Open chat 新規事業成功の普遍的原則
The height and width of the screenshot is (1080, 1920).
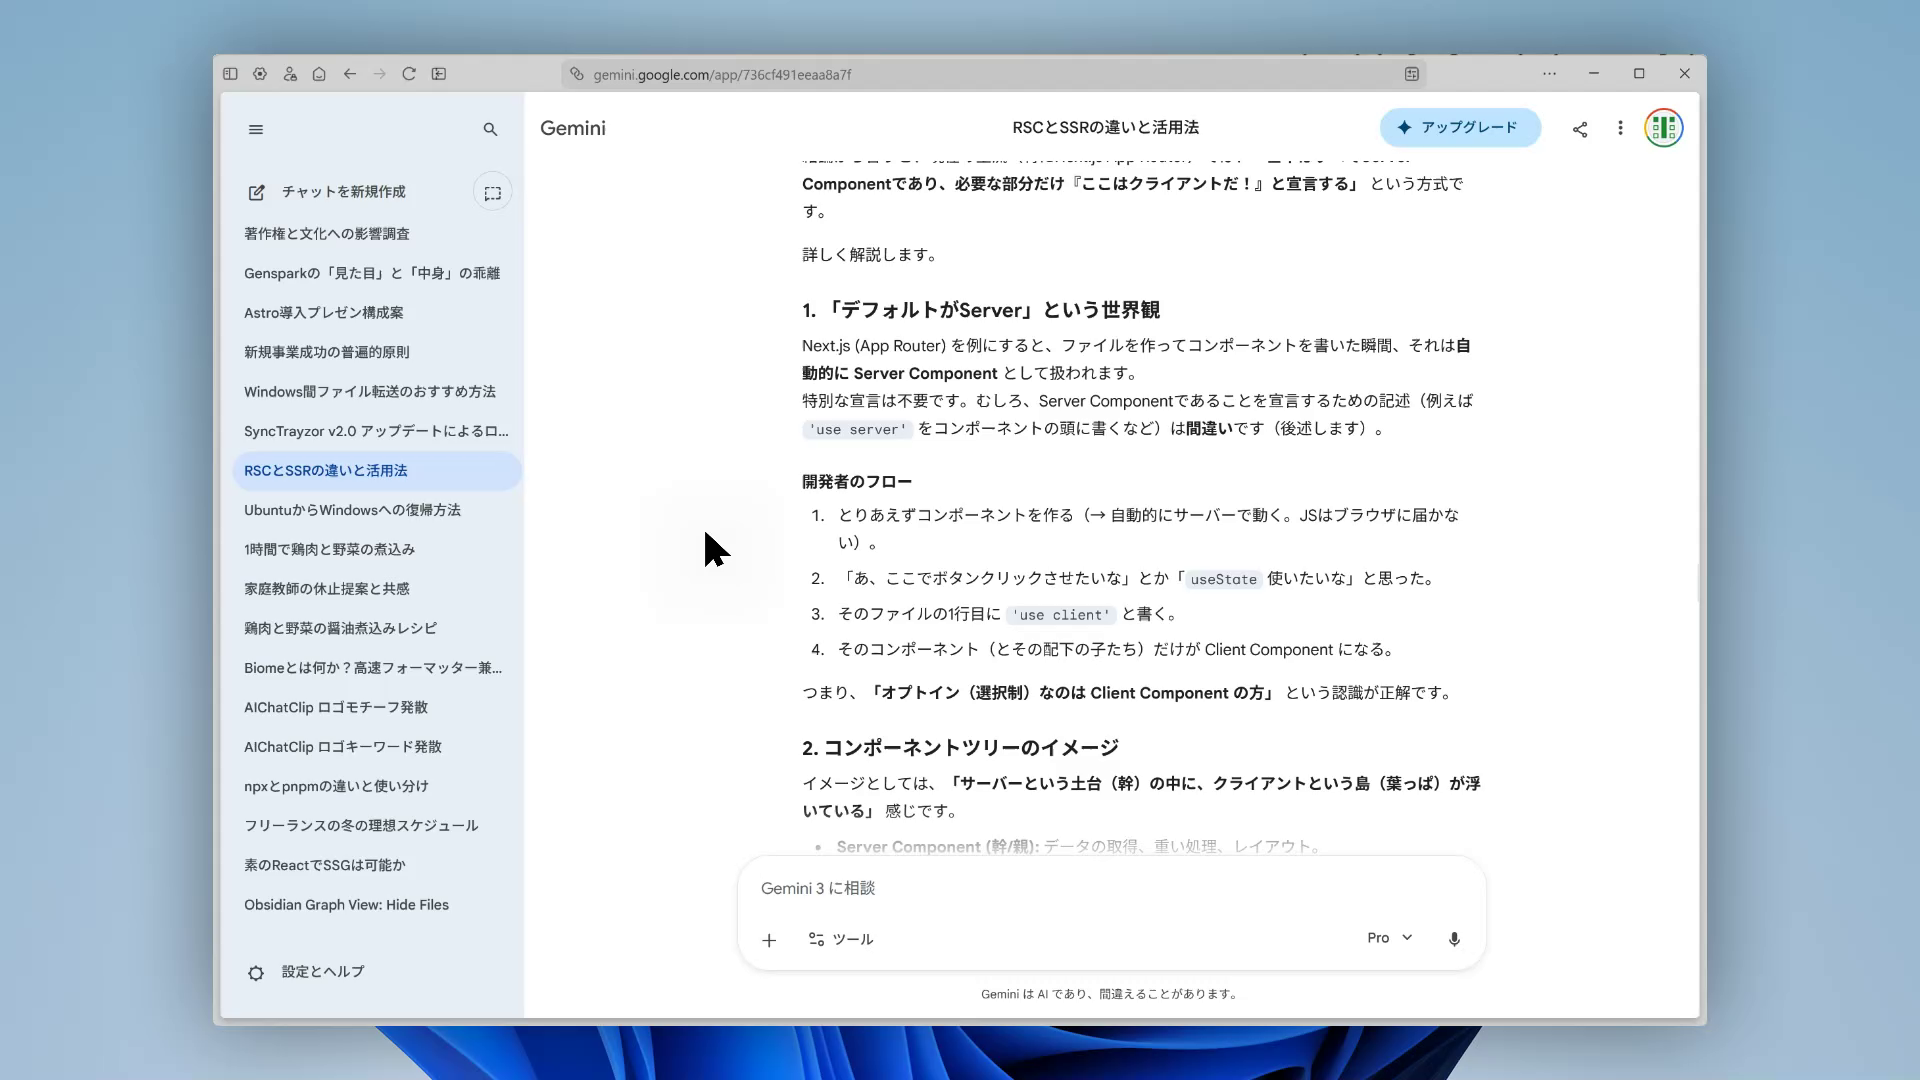[376, 352]
